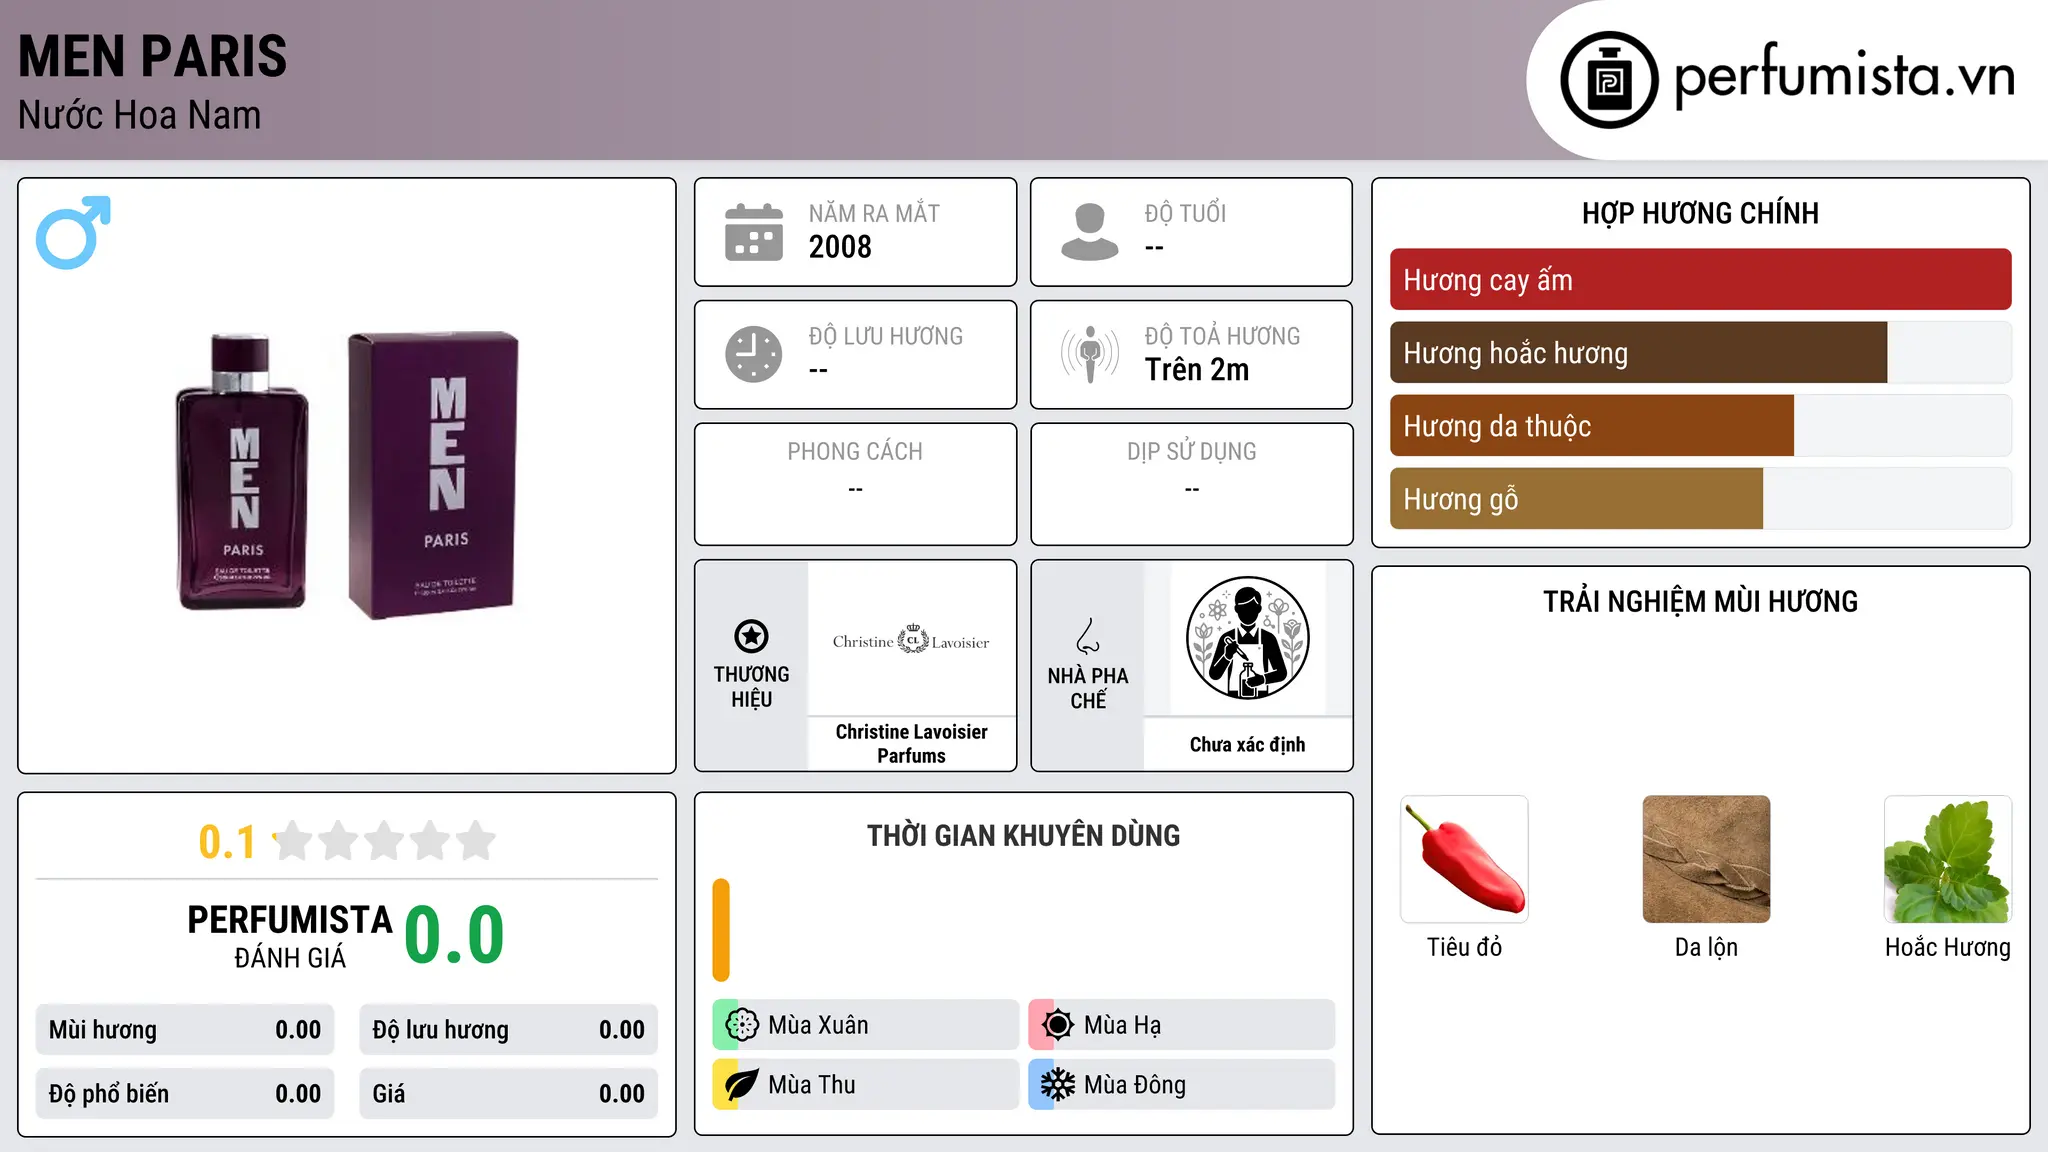Viewport: 2048px width, 1152px height.
Task: Open the Da lộn suede image
Action: point(1706,859)
